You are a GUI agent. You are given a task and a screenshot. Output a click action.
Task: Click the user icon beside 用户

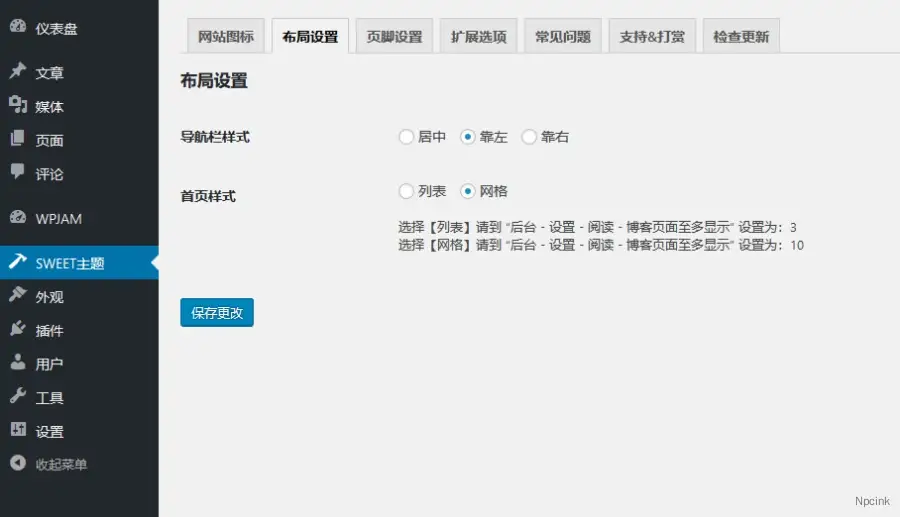[x=18, y=361]
